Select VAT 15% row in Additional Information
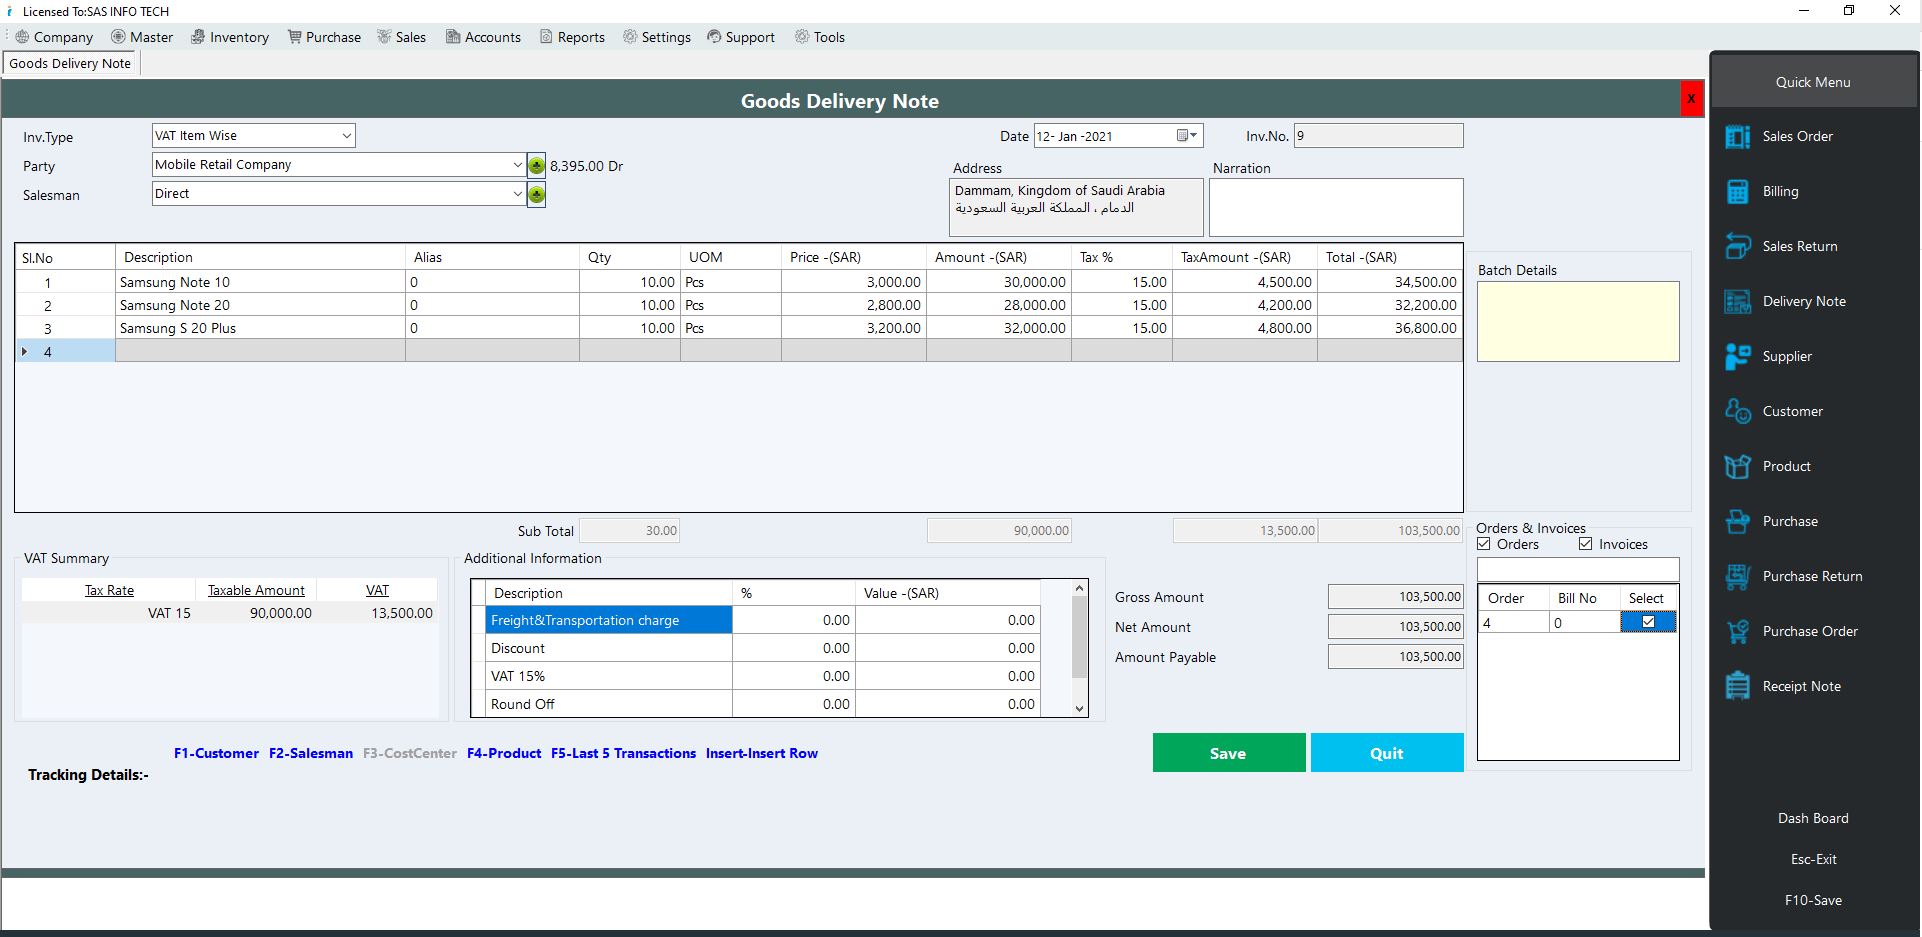The image size is (1922, 937). 609,676
